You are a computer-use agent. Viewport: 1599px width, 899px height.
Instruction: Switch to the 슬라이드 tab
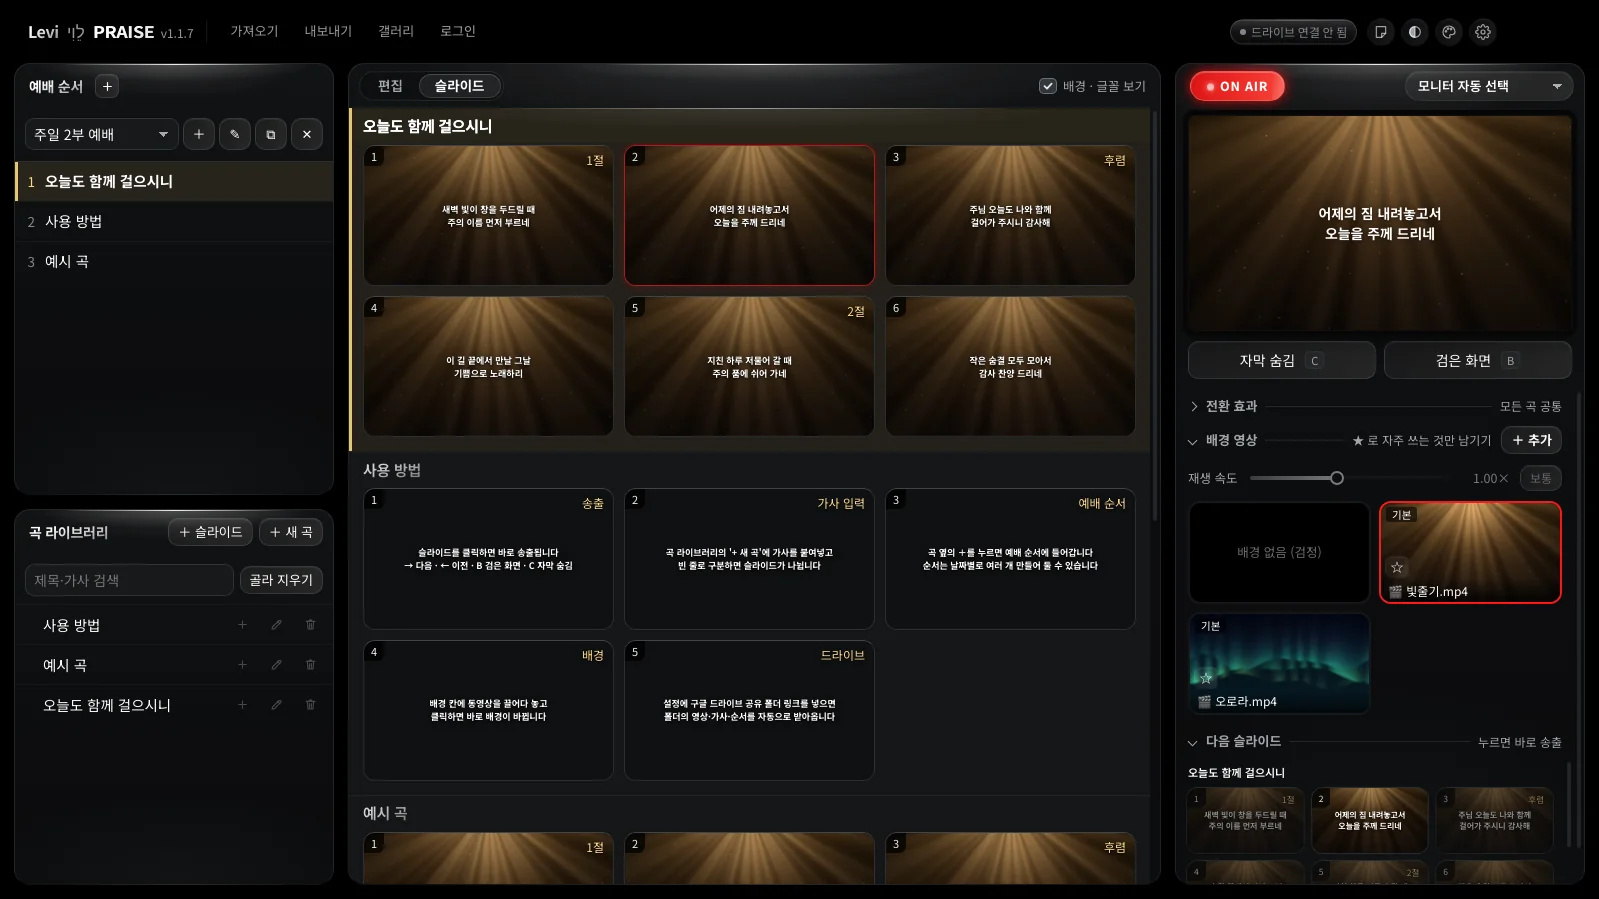(459, 86)
